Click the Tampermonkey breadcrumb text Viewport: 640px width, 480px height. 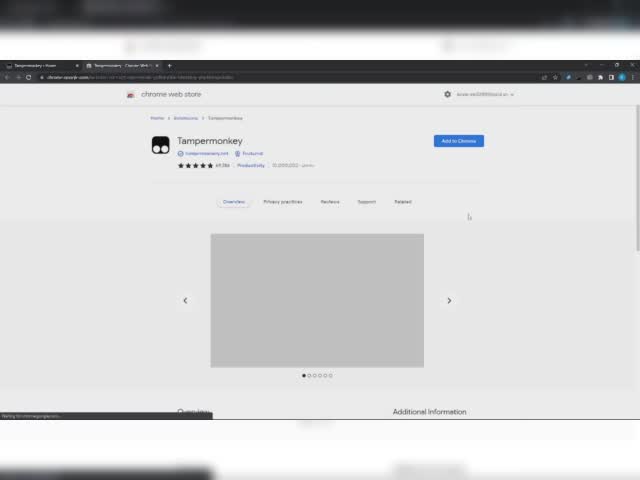pos(225,118)
